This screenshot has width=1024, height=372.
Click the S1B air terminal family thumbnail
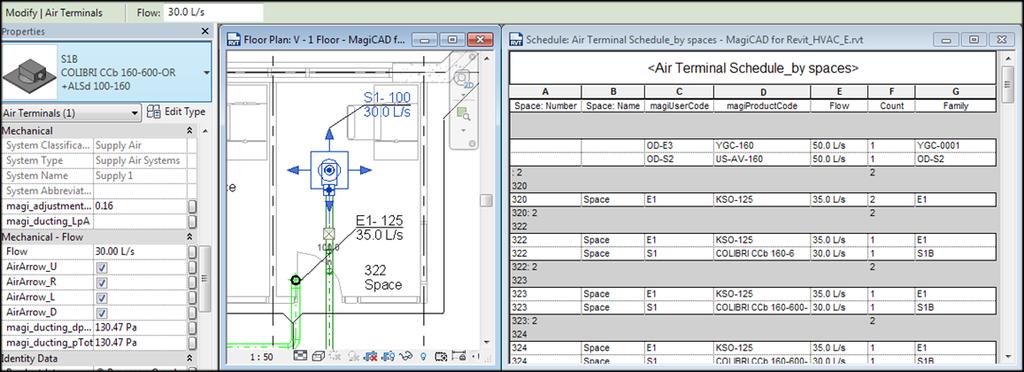click(x=29, y=73)
